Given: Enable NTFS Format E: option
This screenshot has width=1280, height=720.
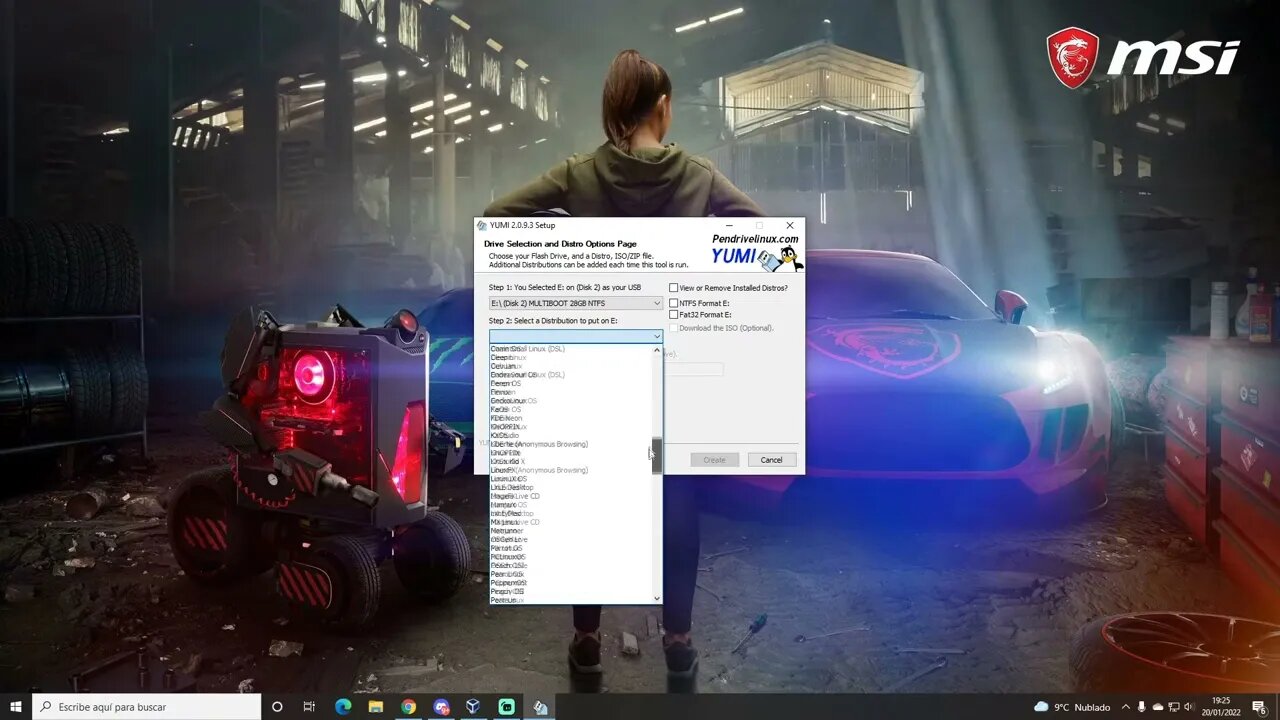Looking at the screenshot, I should click(x=674, y=303).
